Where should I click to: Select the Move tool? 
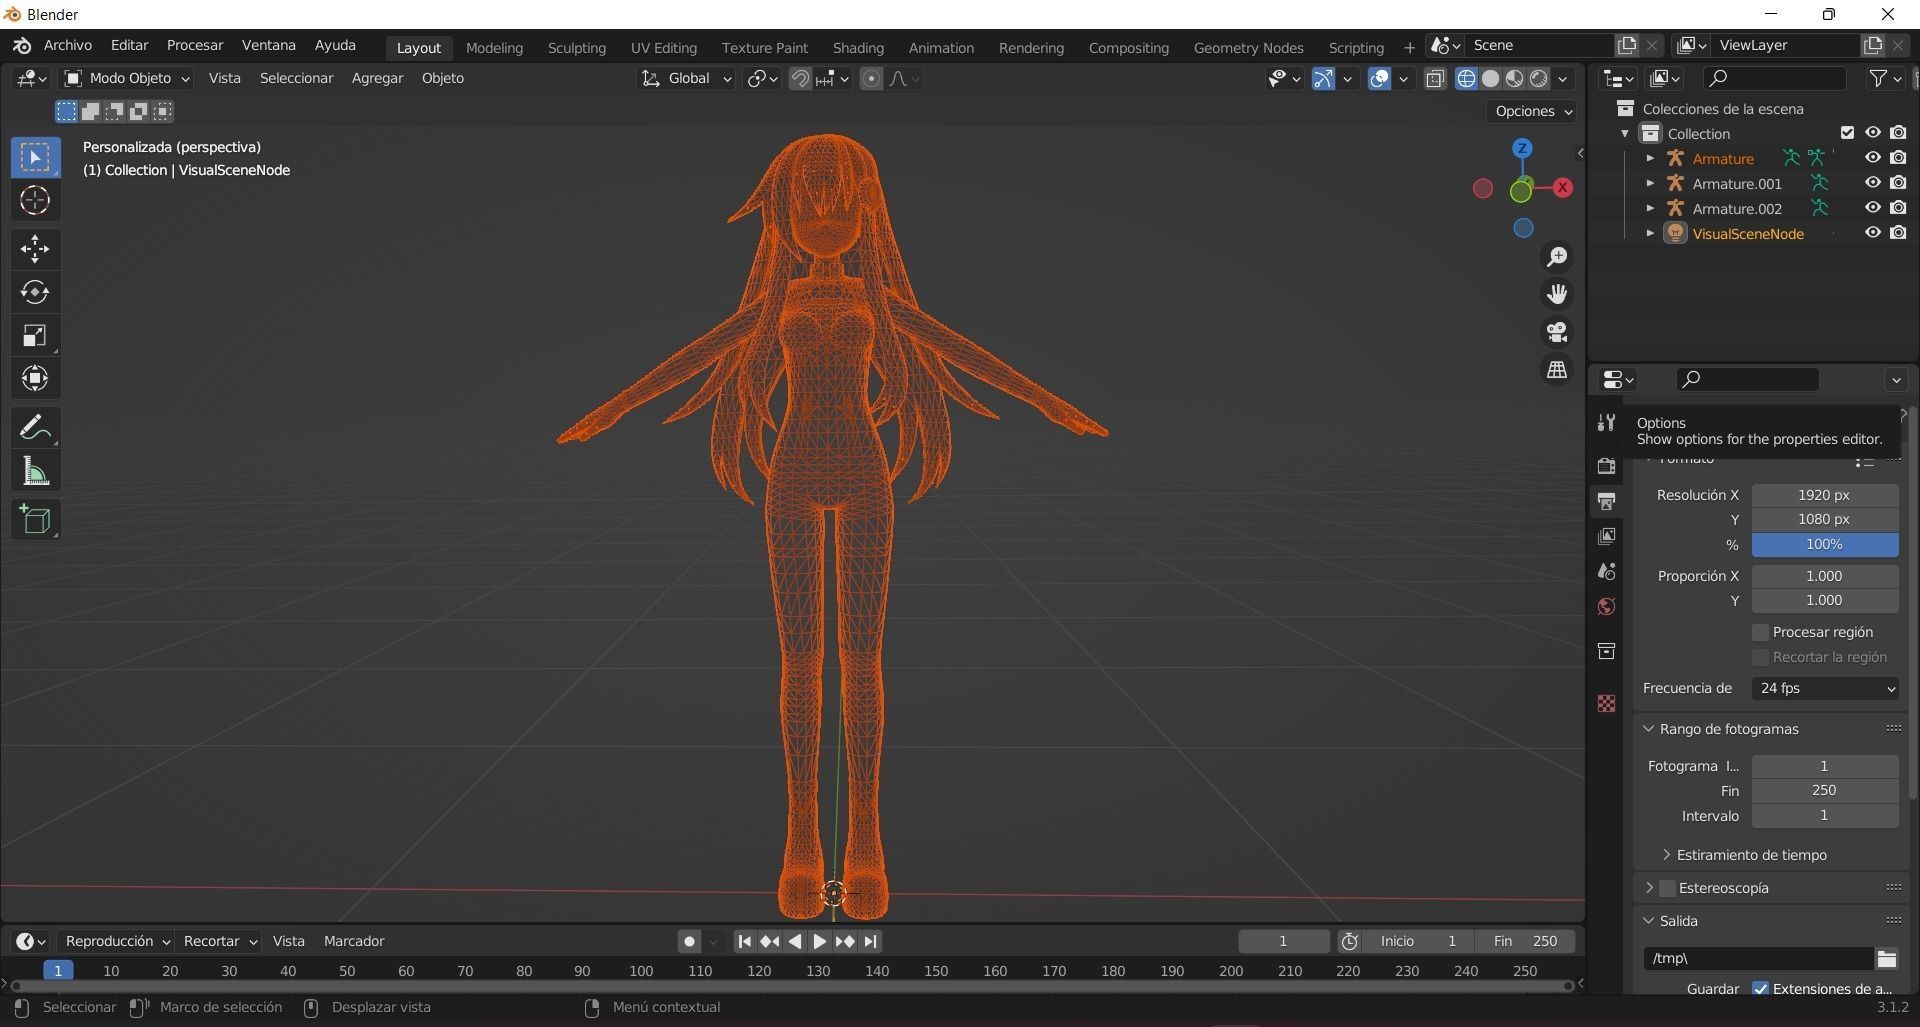pyautogui.click(x=35, y=248)
